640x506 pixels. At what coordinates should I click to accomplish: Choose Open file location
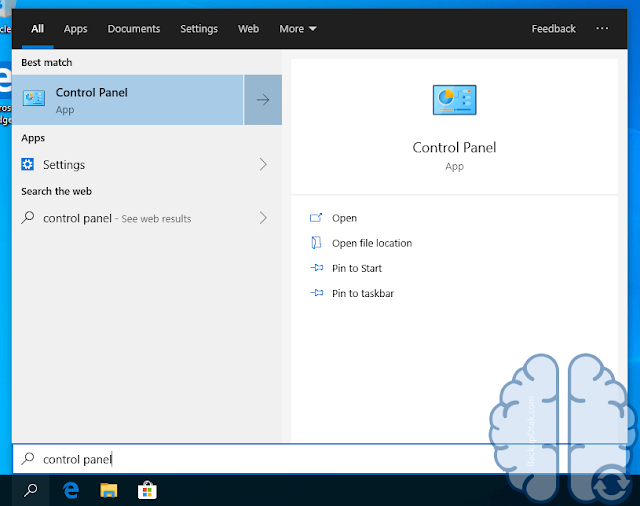coord(372,243)
